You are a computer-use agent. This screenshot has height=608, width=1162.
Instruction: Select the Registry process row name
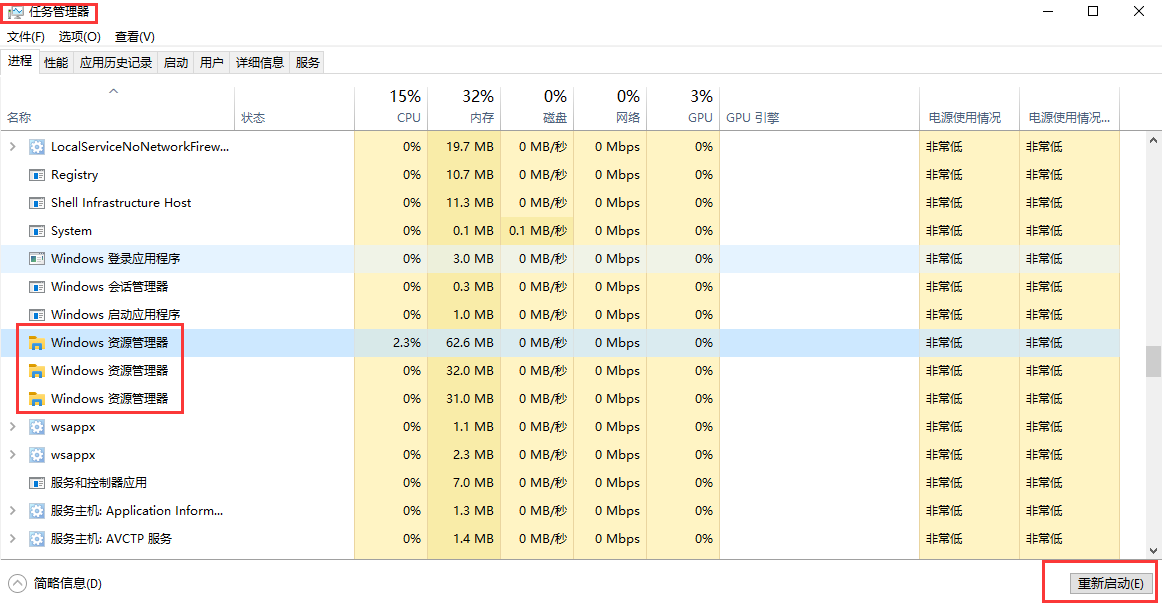coord(74,175)
